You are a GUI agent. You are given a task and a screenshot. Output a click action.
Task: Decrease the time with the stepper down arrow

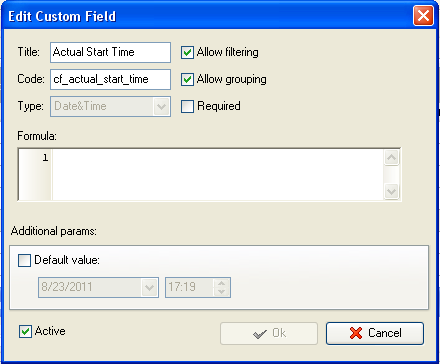[221, 291]
